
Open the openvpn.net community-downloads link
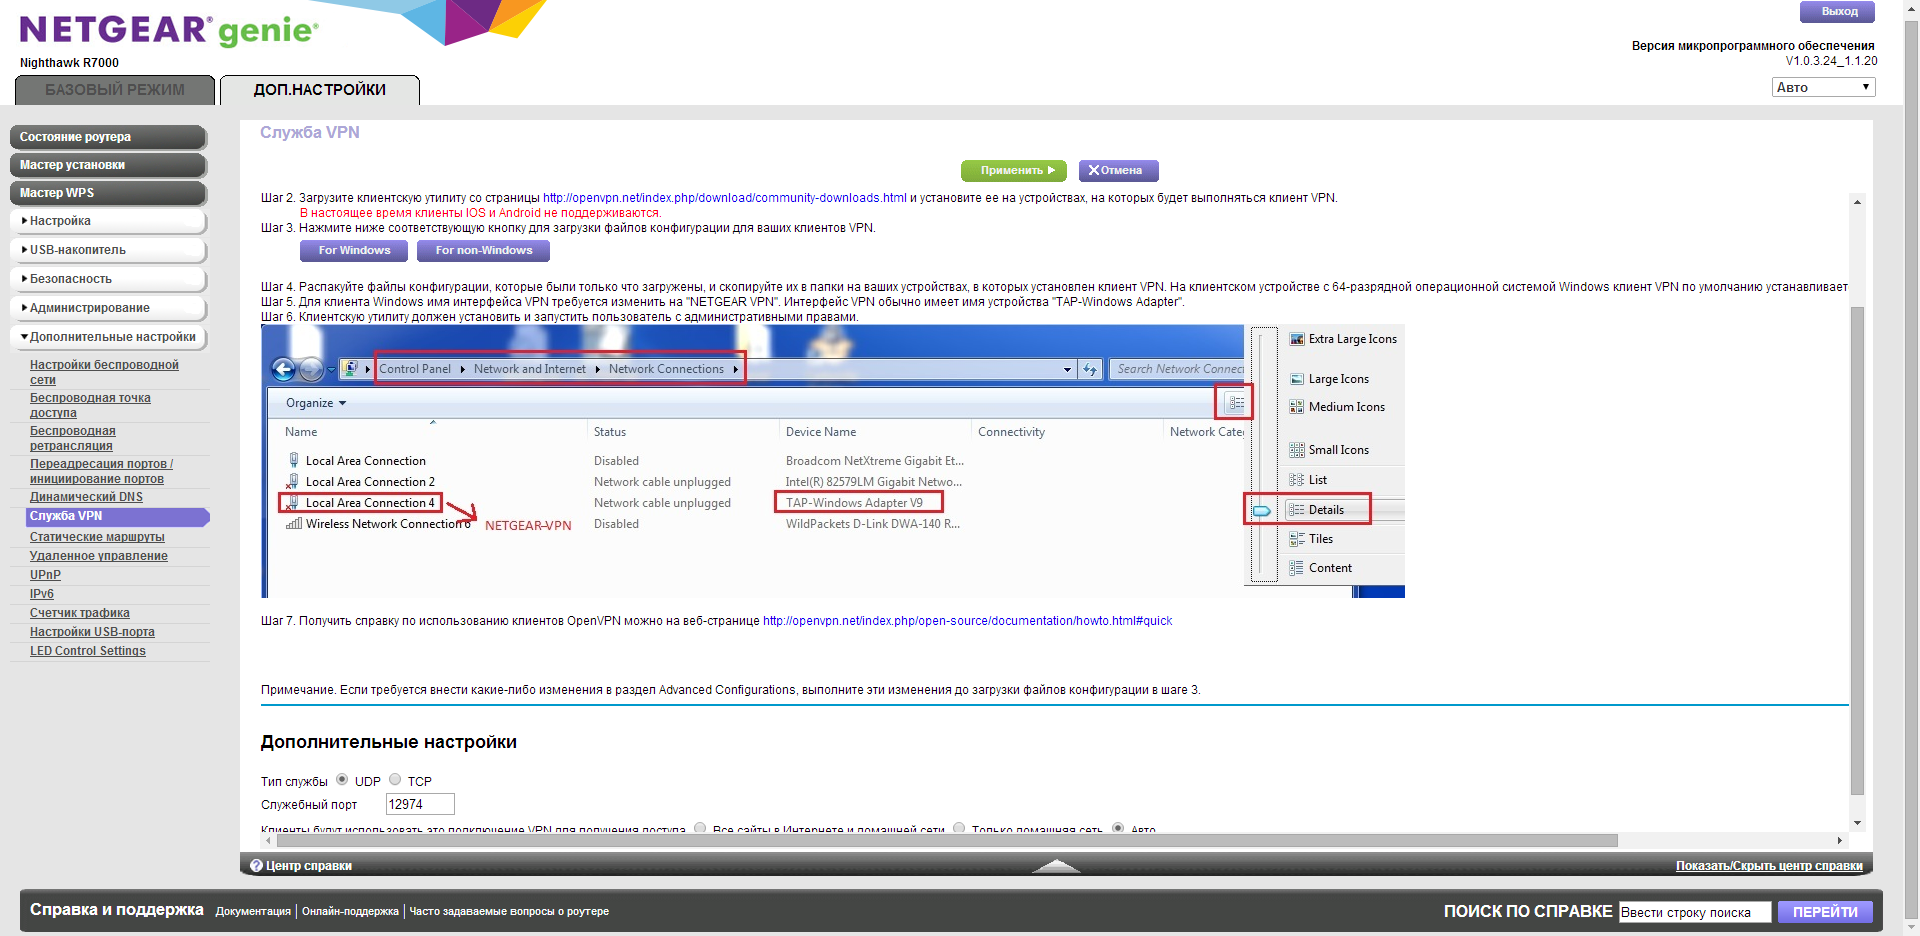pyautogui.click(x=725, y=198)
